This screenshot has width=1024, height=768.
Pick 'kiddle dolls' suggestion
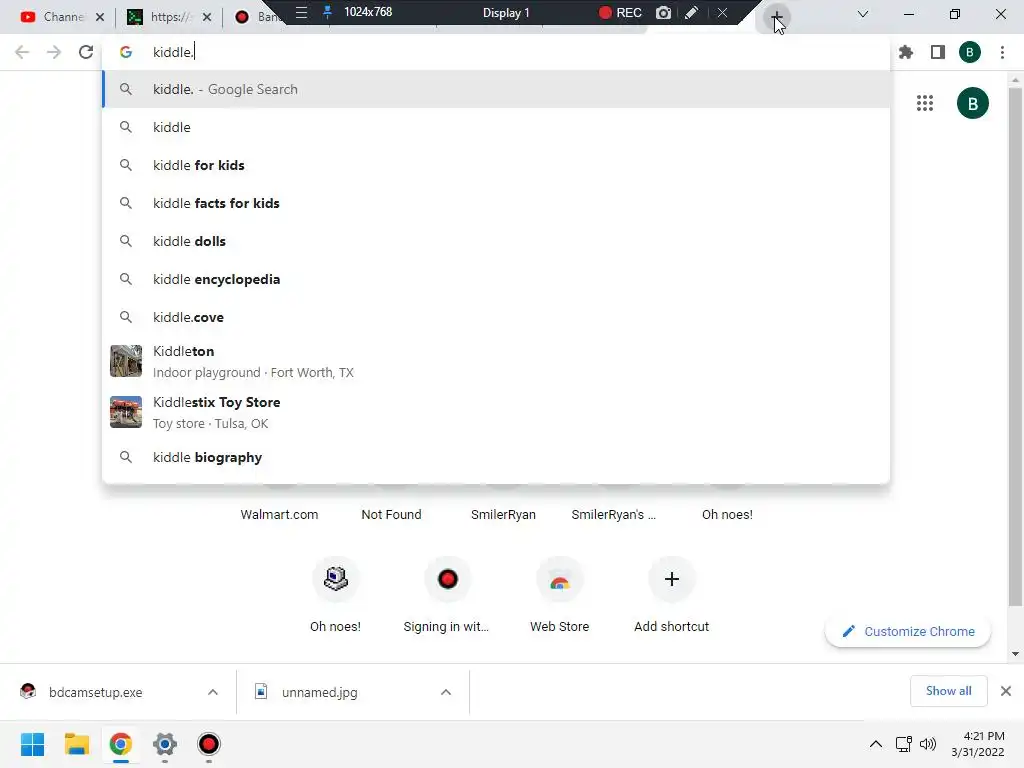coord(496,241)
